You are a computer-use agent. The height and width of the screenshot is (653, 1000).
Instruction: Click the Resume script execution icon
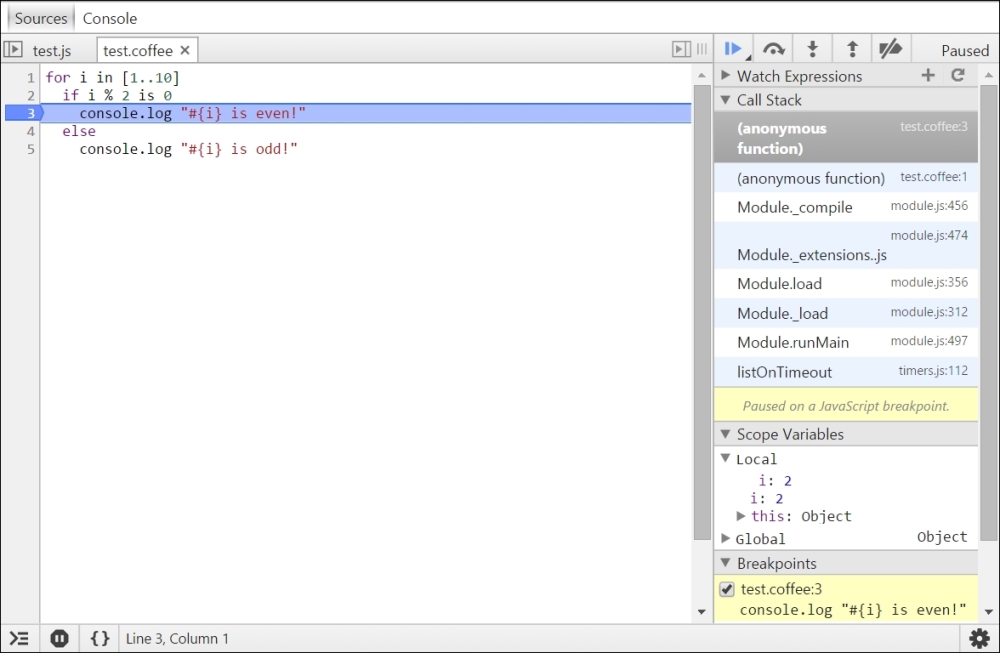tap(733, 47)
